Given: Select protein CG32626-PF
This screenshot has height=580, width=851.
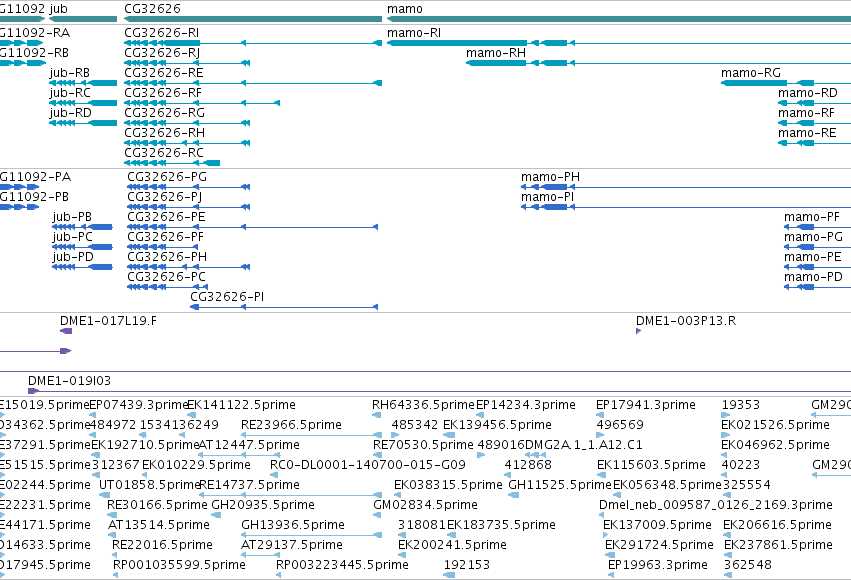Looking at the screenshot, I should 166,237.
